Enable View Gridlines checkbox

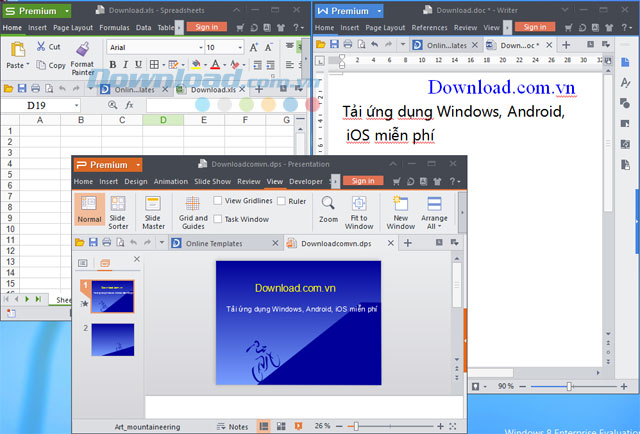coord(218,200)
